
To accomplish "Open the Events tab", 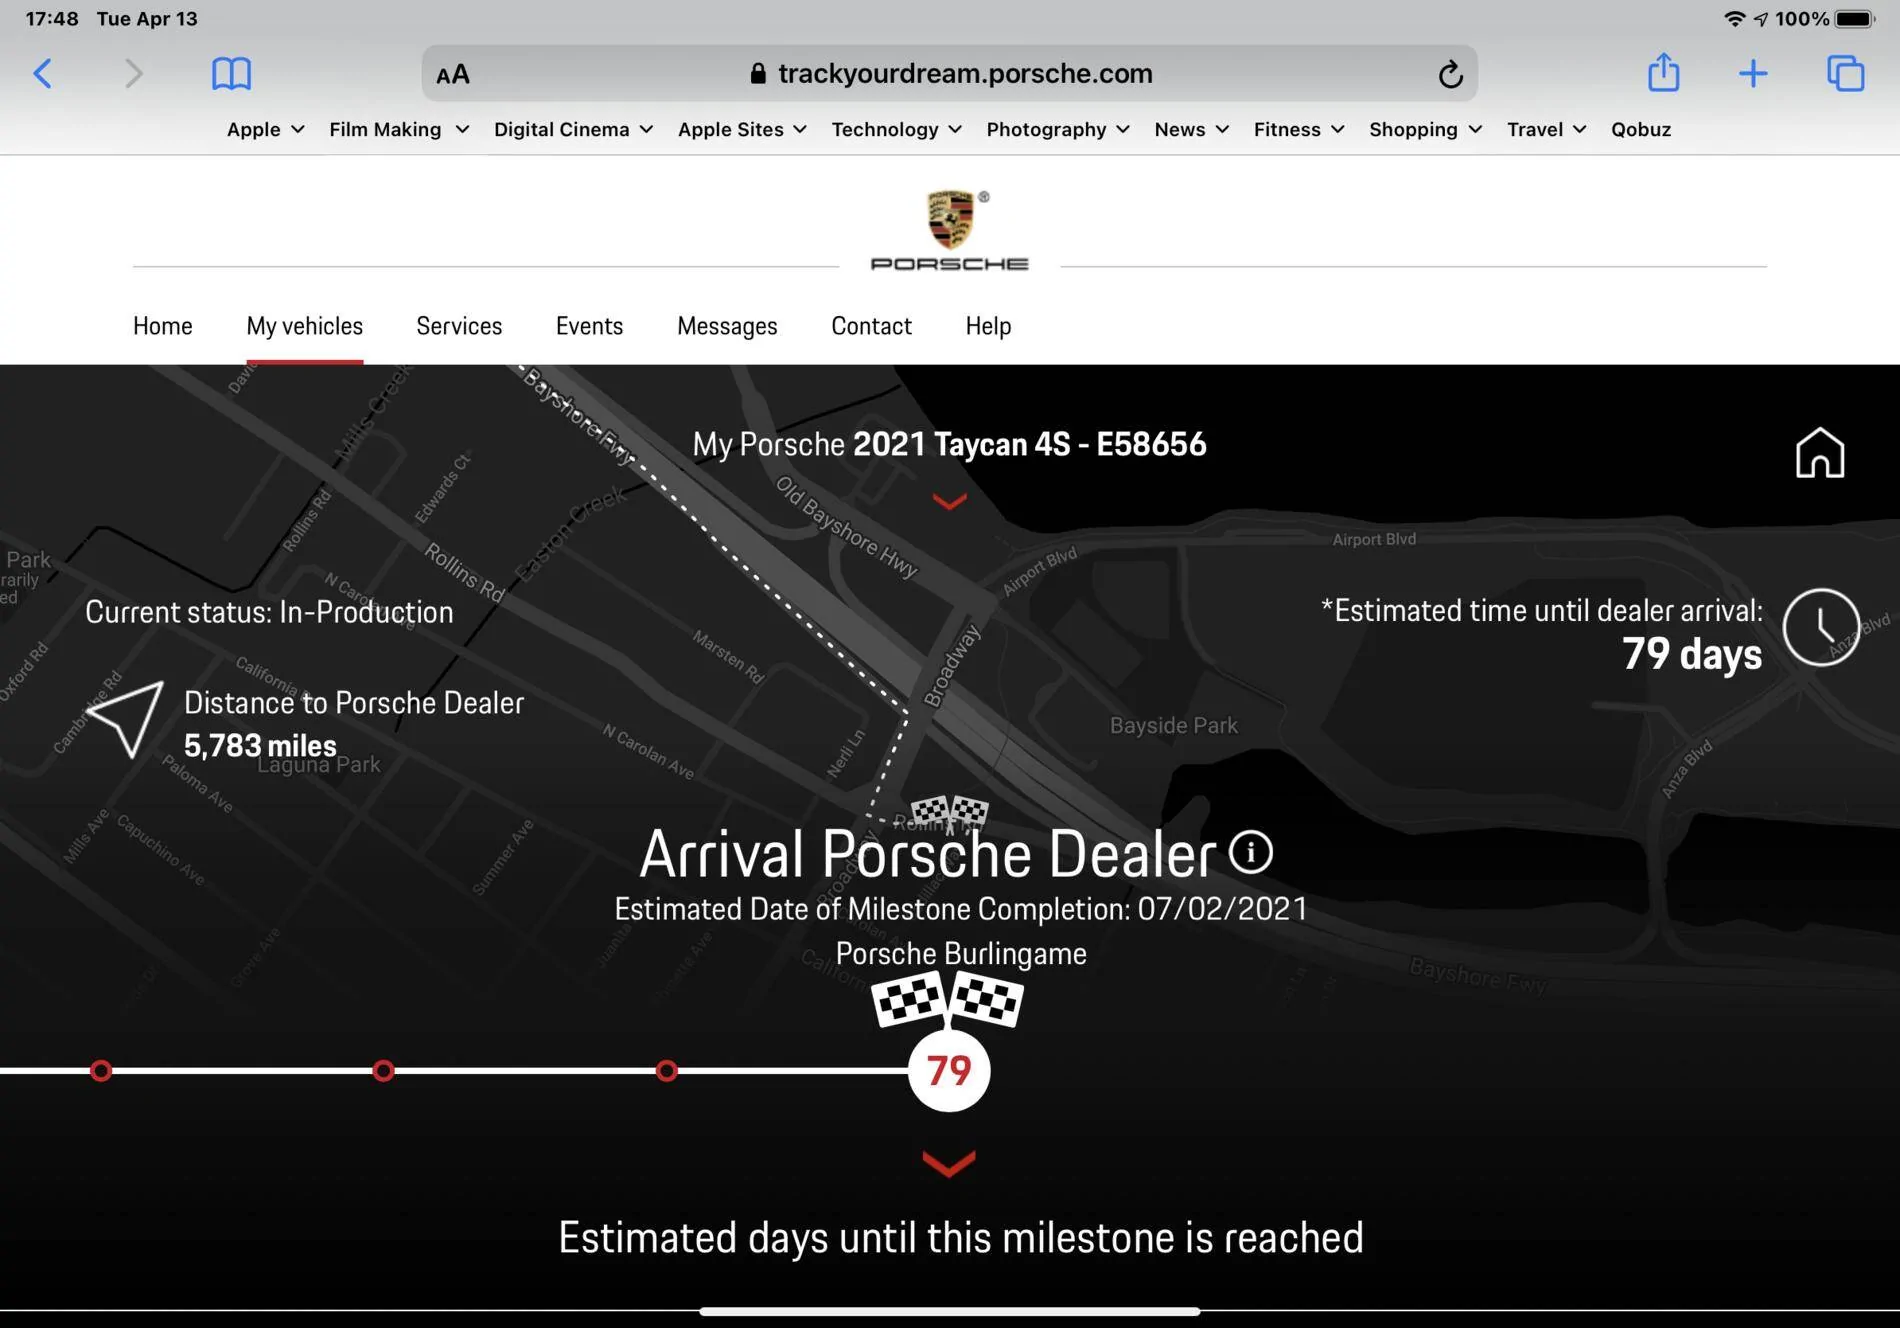I will [x=589, y=326].
